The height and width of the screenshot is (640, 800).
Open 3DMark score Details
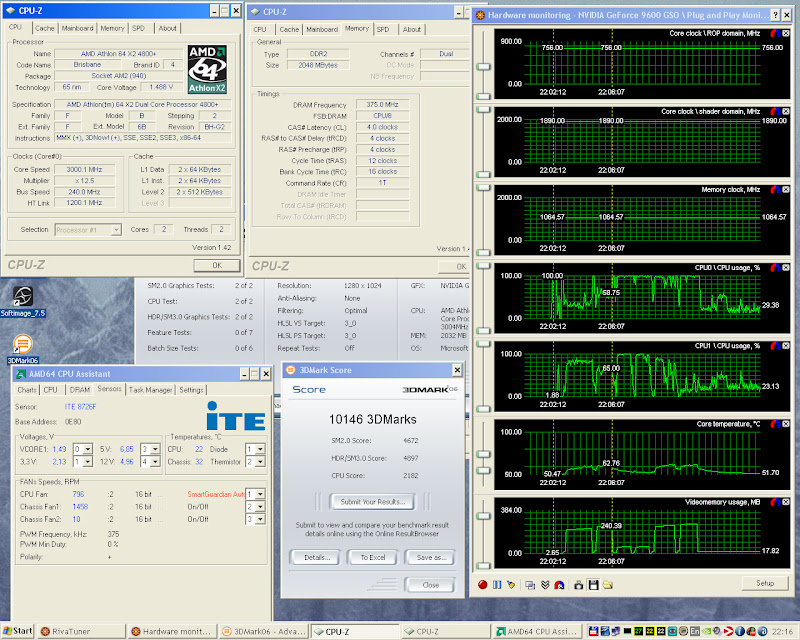[317, 557]
